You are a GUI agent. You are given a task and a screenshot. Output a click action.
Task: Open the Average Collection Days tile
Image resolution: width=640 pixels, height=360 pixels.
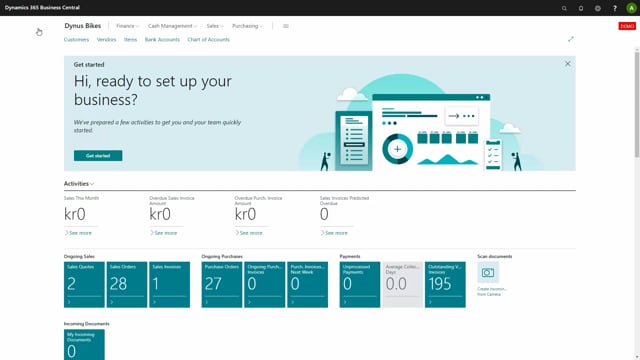[402, 284]
